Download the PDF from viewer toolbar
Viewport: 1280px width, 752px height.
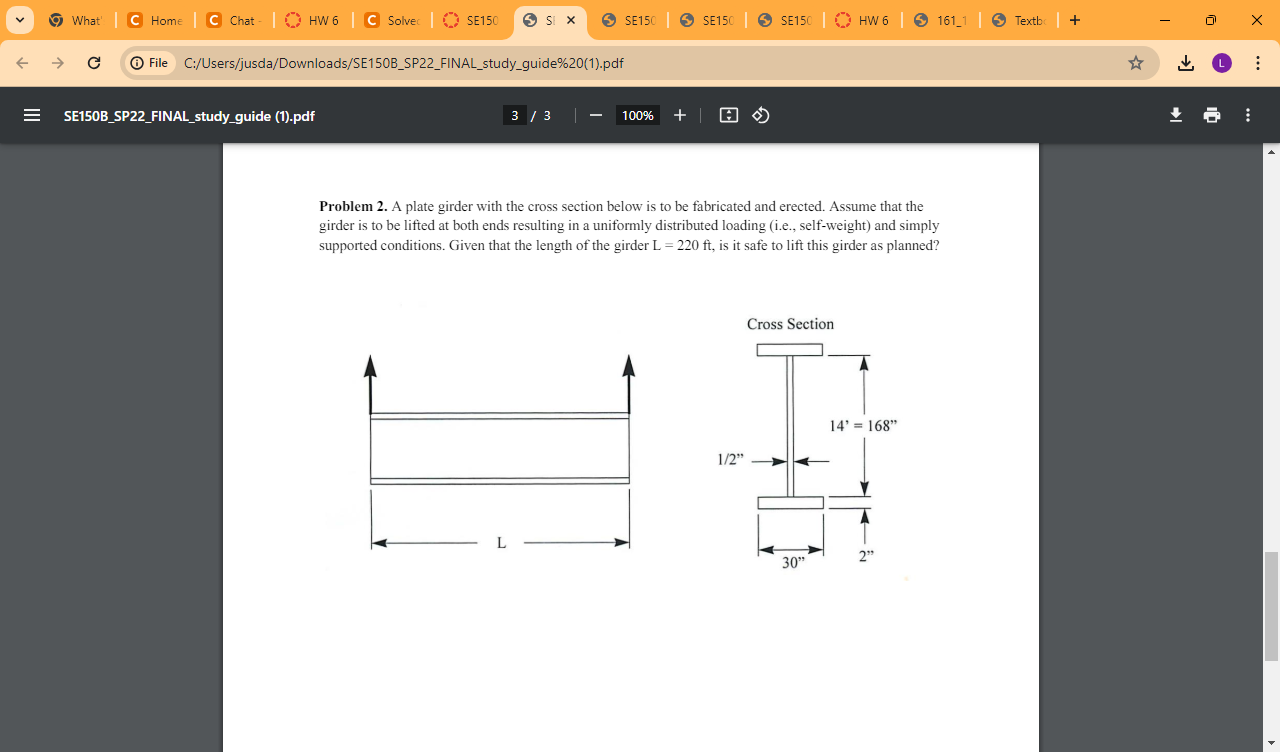click(x=1176, y=115)
